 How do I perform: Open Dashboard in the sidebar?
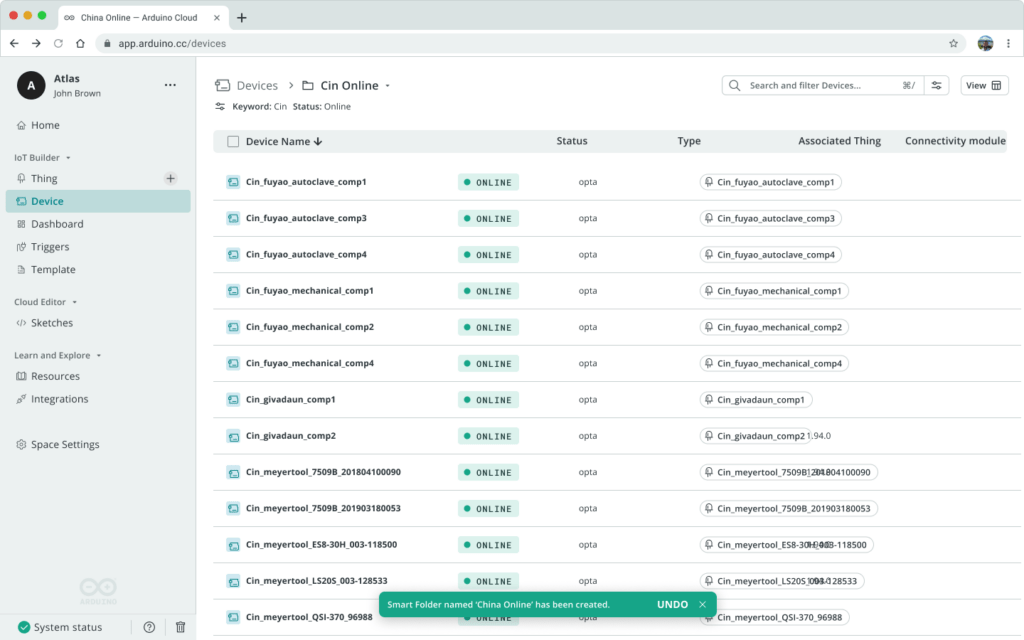[57, 224]
